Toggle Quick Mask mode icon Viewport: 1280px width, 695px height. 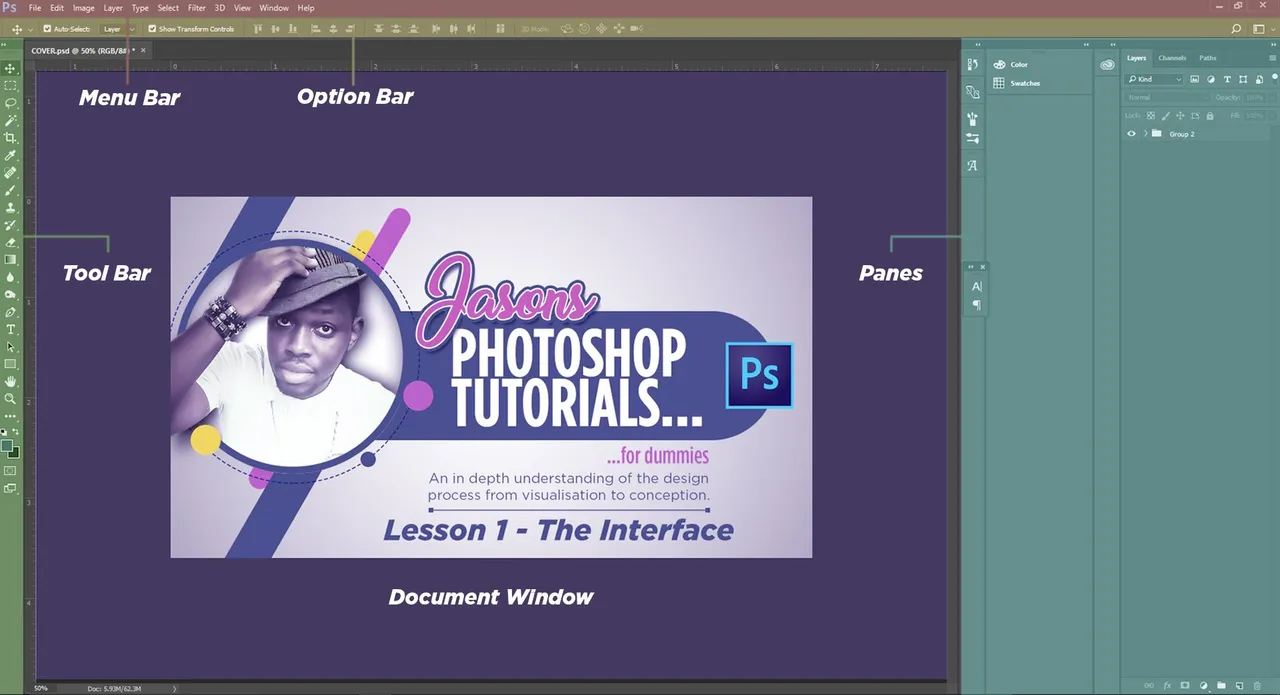tap(11, 470)
